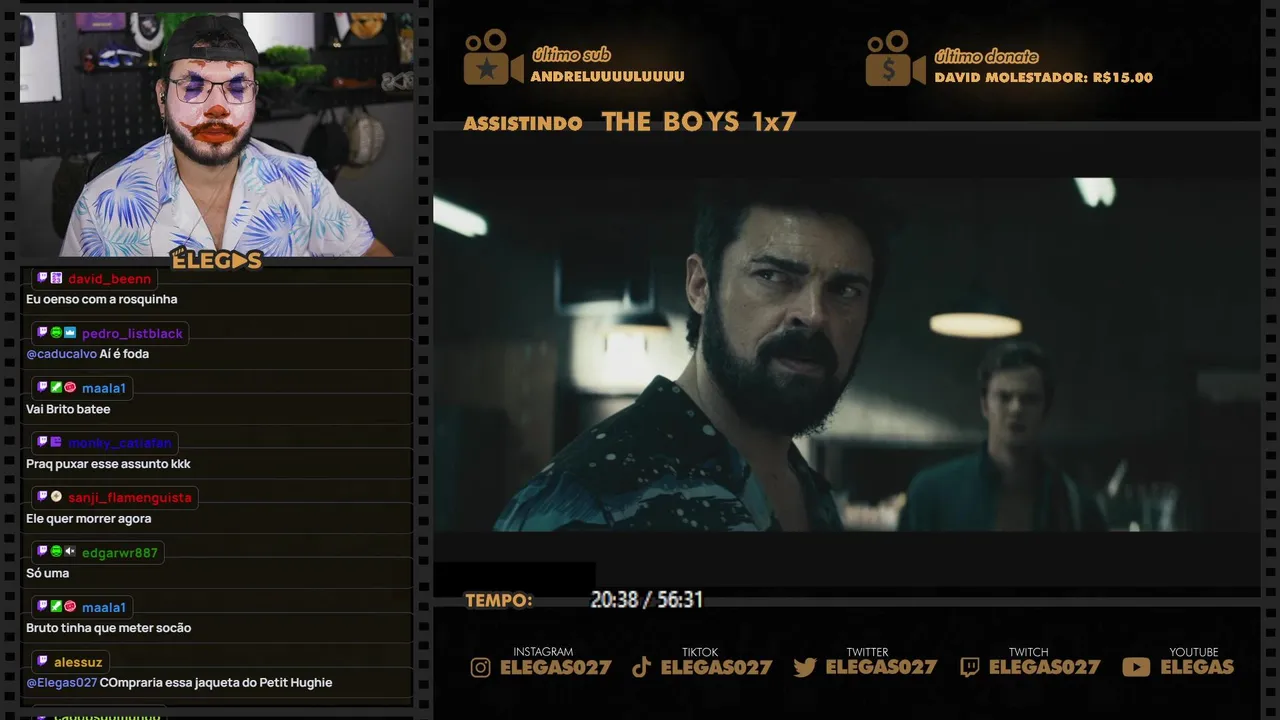Click the message Eu oenso com a rosquinha
Viewport: 1280px width, 720px height.
(102, 299)
